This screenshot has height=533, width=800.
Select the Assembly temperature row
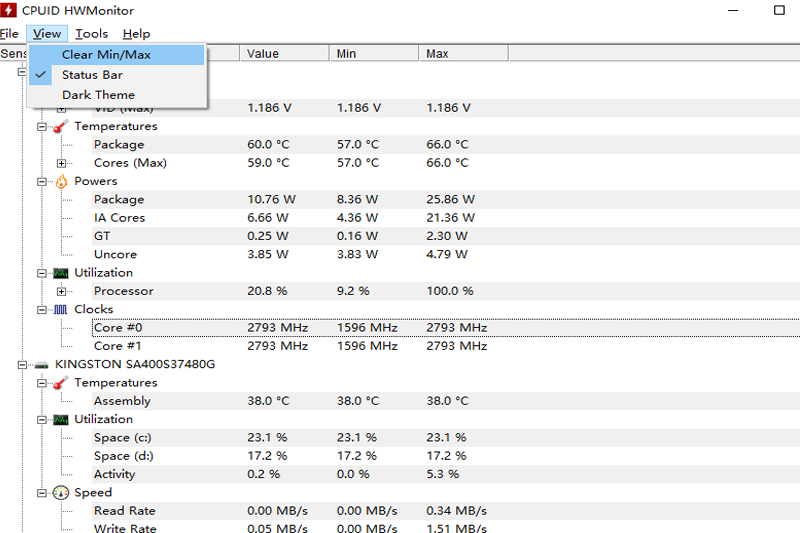[446, 401]
